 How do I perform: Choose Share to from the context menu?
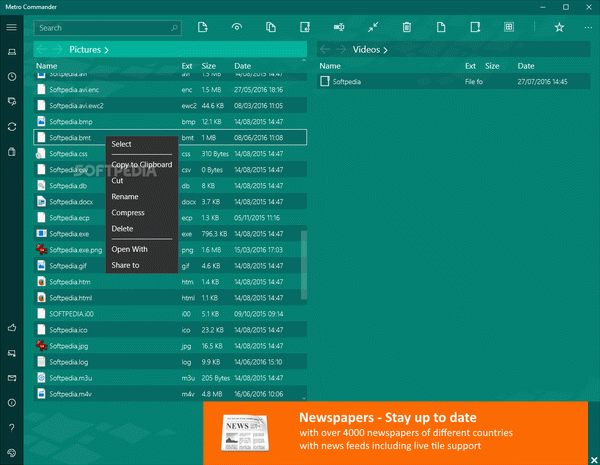coord(142,265)
